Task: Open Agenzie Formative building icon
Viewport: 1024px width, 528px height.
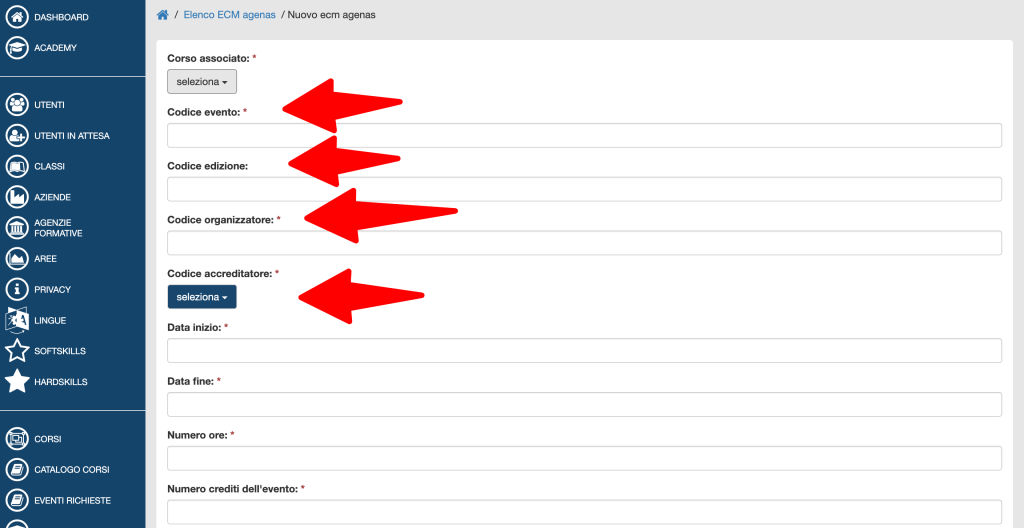Action: click(x=17, y=228)
